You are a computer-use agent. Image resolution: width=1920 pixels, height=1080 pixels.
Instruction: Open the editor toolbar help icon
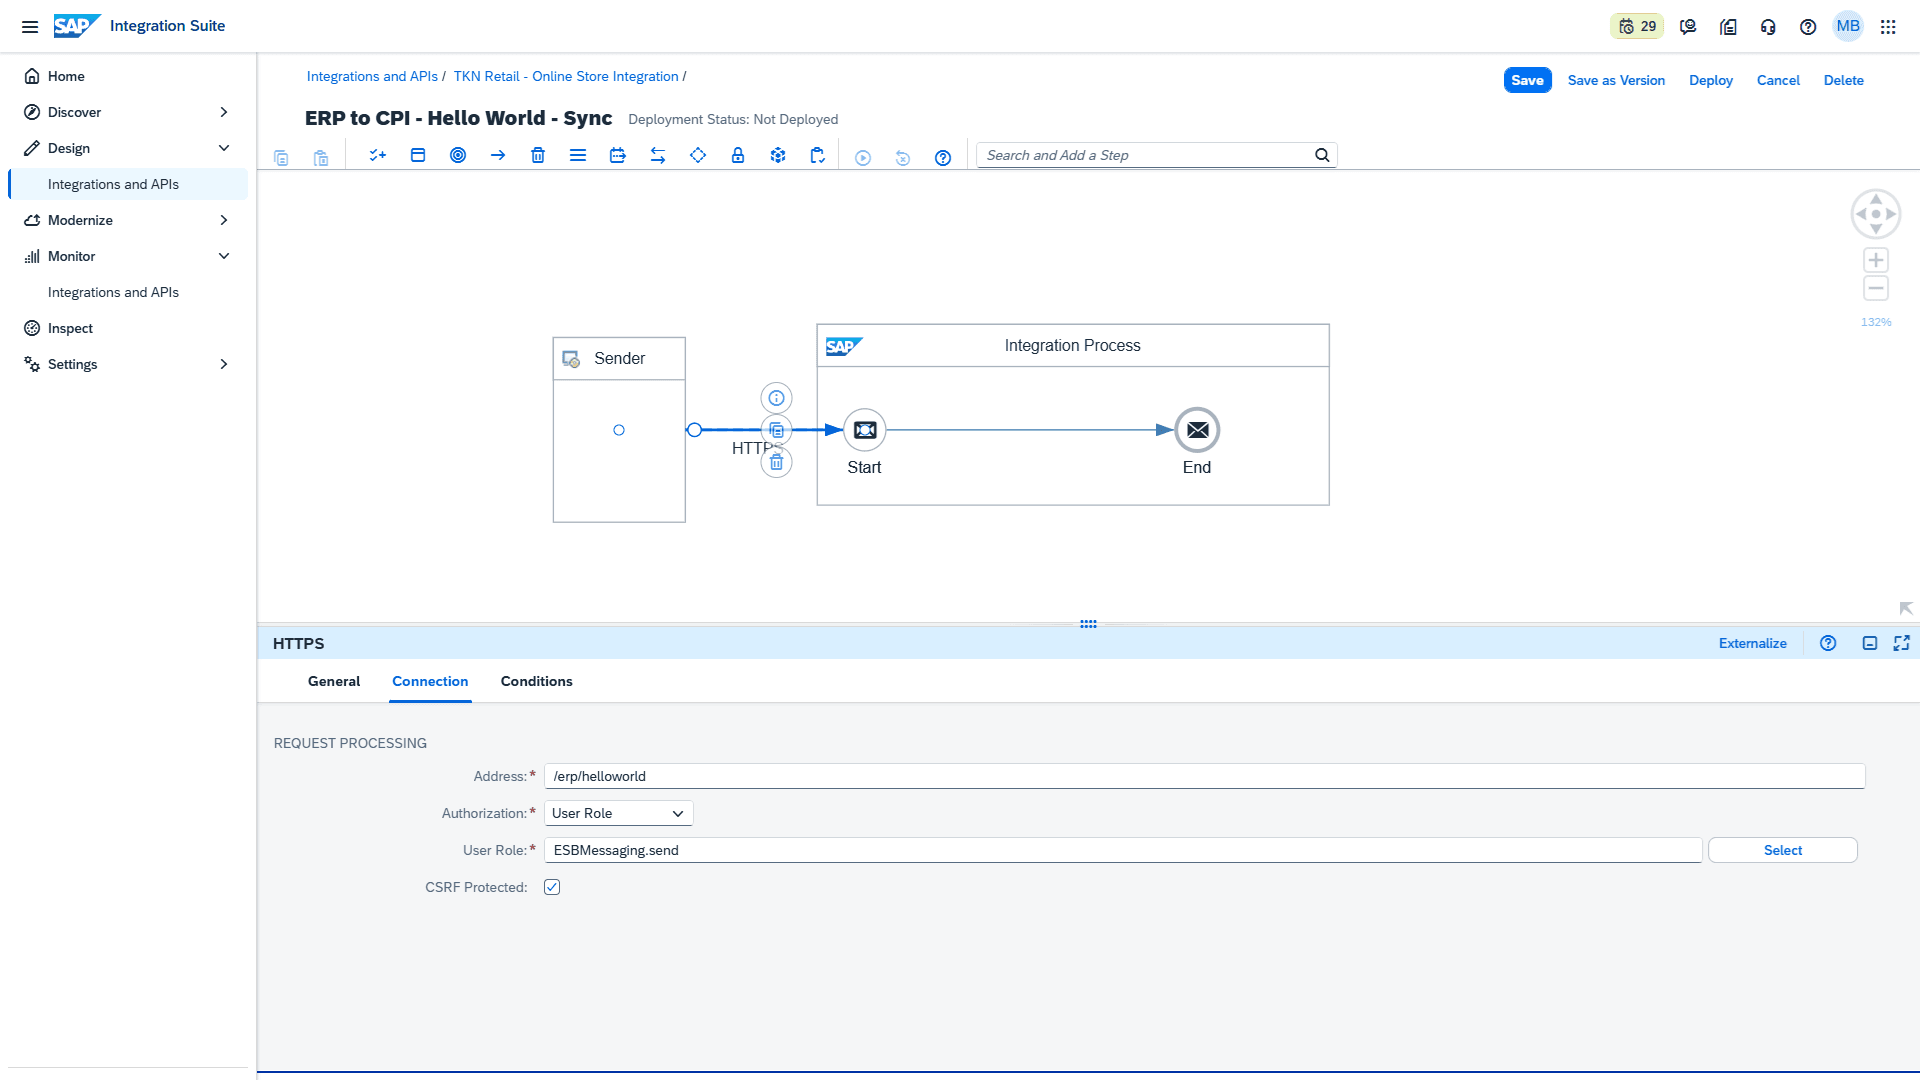tap(943, 157)
